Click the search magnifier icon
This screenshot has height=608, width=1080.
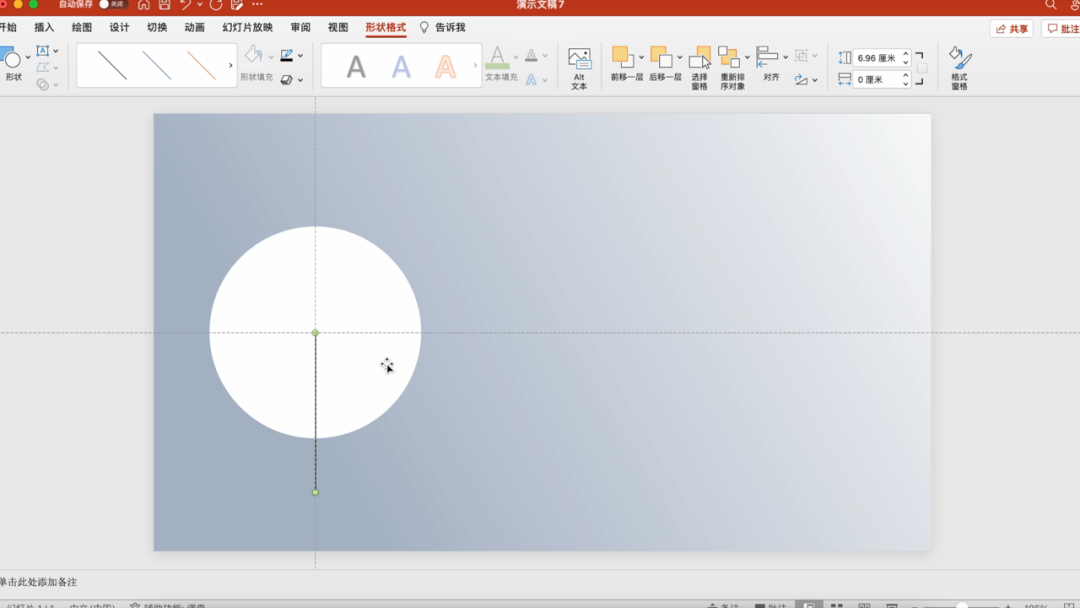pos(1050,5)
